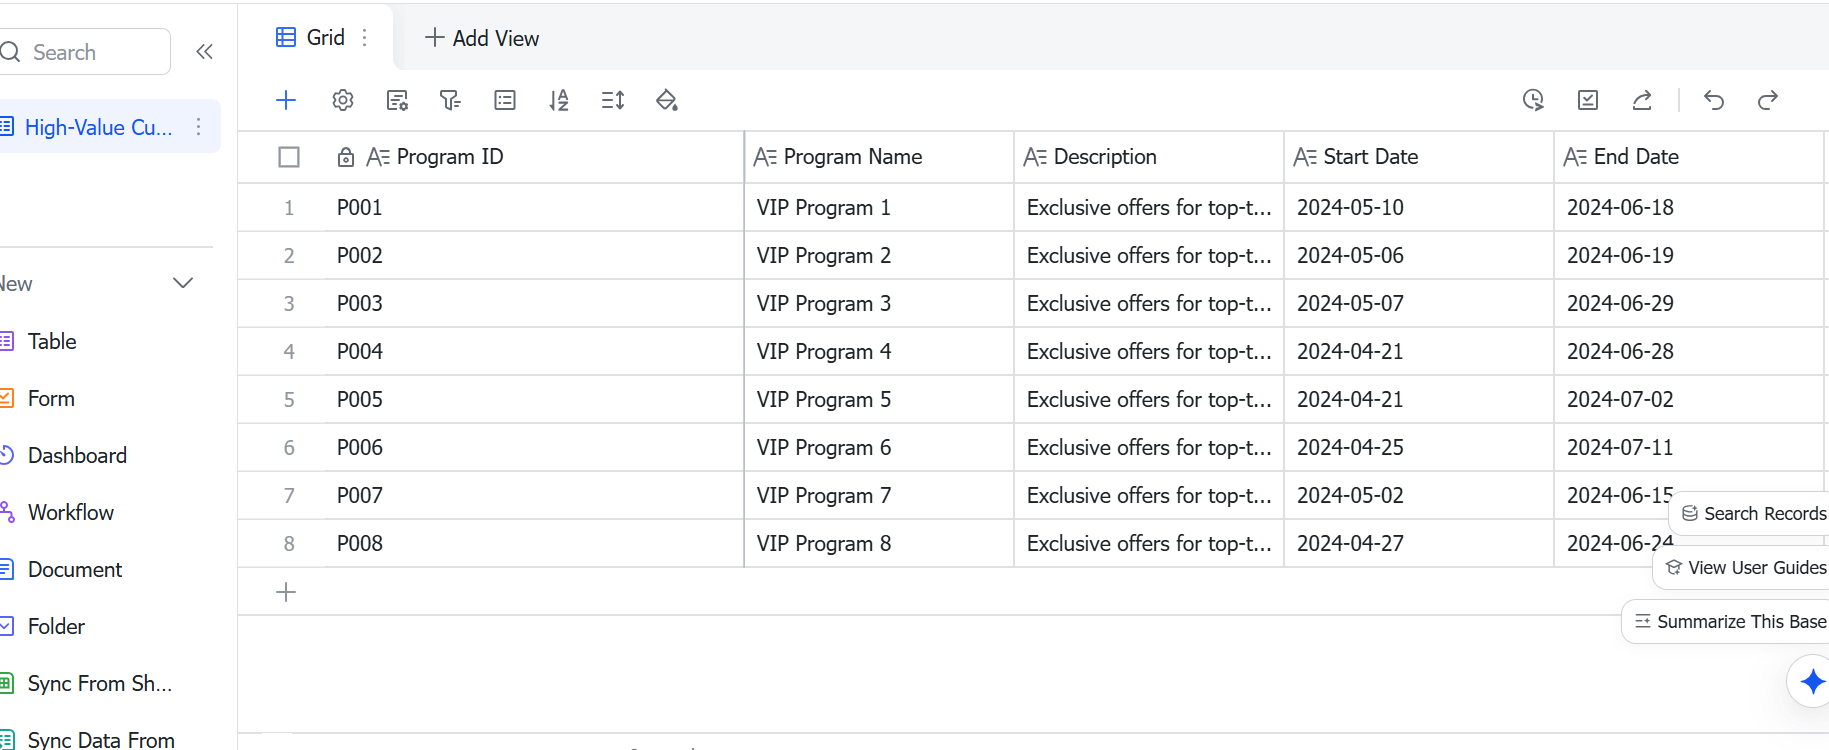Create a new Workflow from sidebar
Viewport: 1829px width, 750px height.
tap(71, 512)
